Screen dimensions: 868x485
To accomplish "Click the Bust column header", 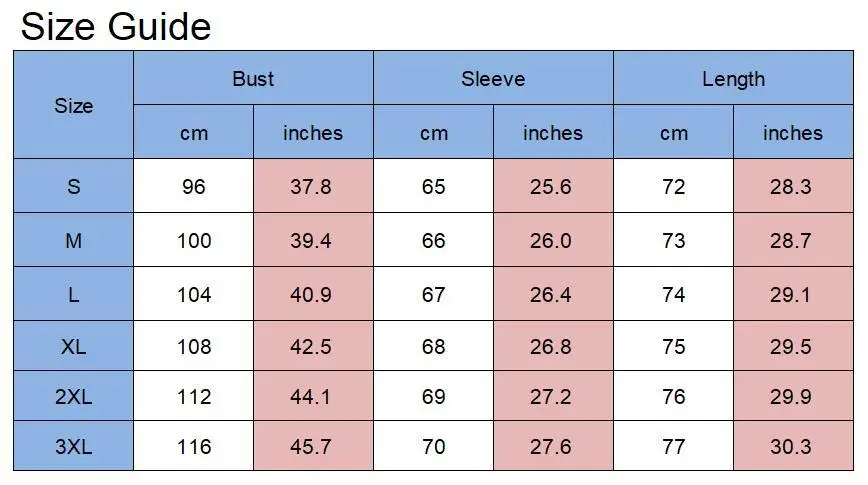I will point(253,79).
